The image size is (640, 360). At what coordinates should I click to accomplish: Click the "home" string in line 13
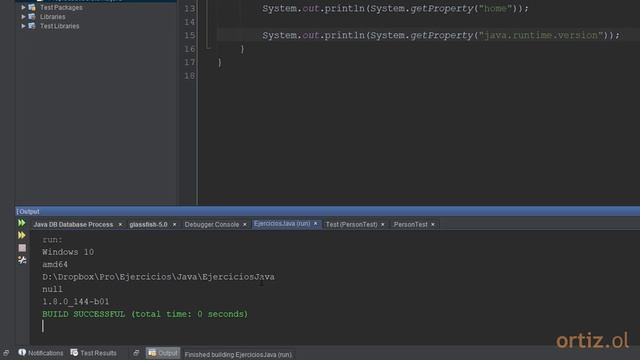click(495, 8)
